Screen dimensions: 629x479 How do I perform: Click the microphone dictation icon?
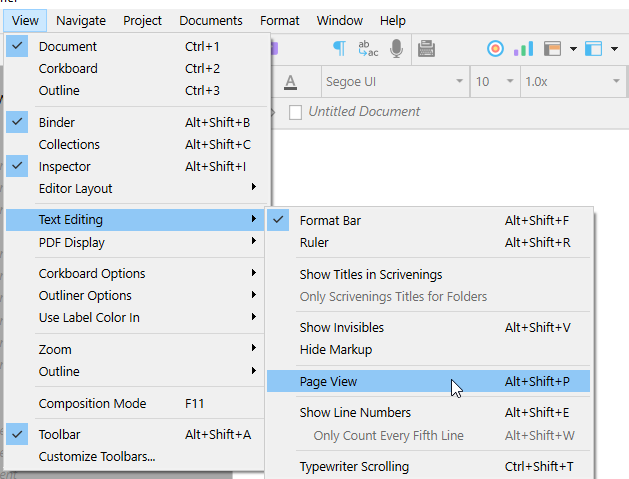396,49
